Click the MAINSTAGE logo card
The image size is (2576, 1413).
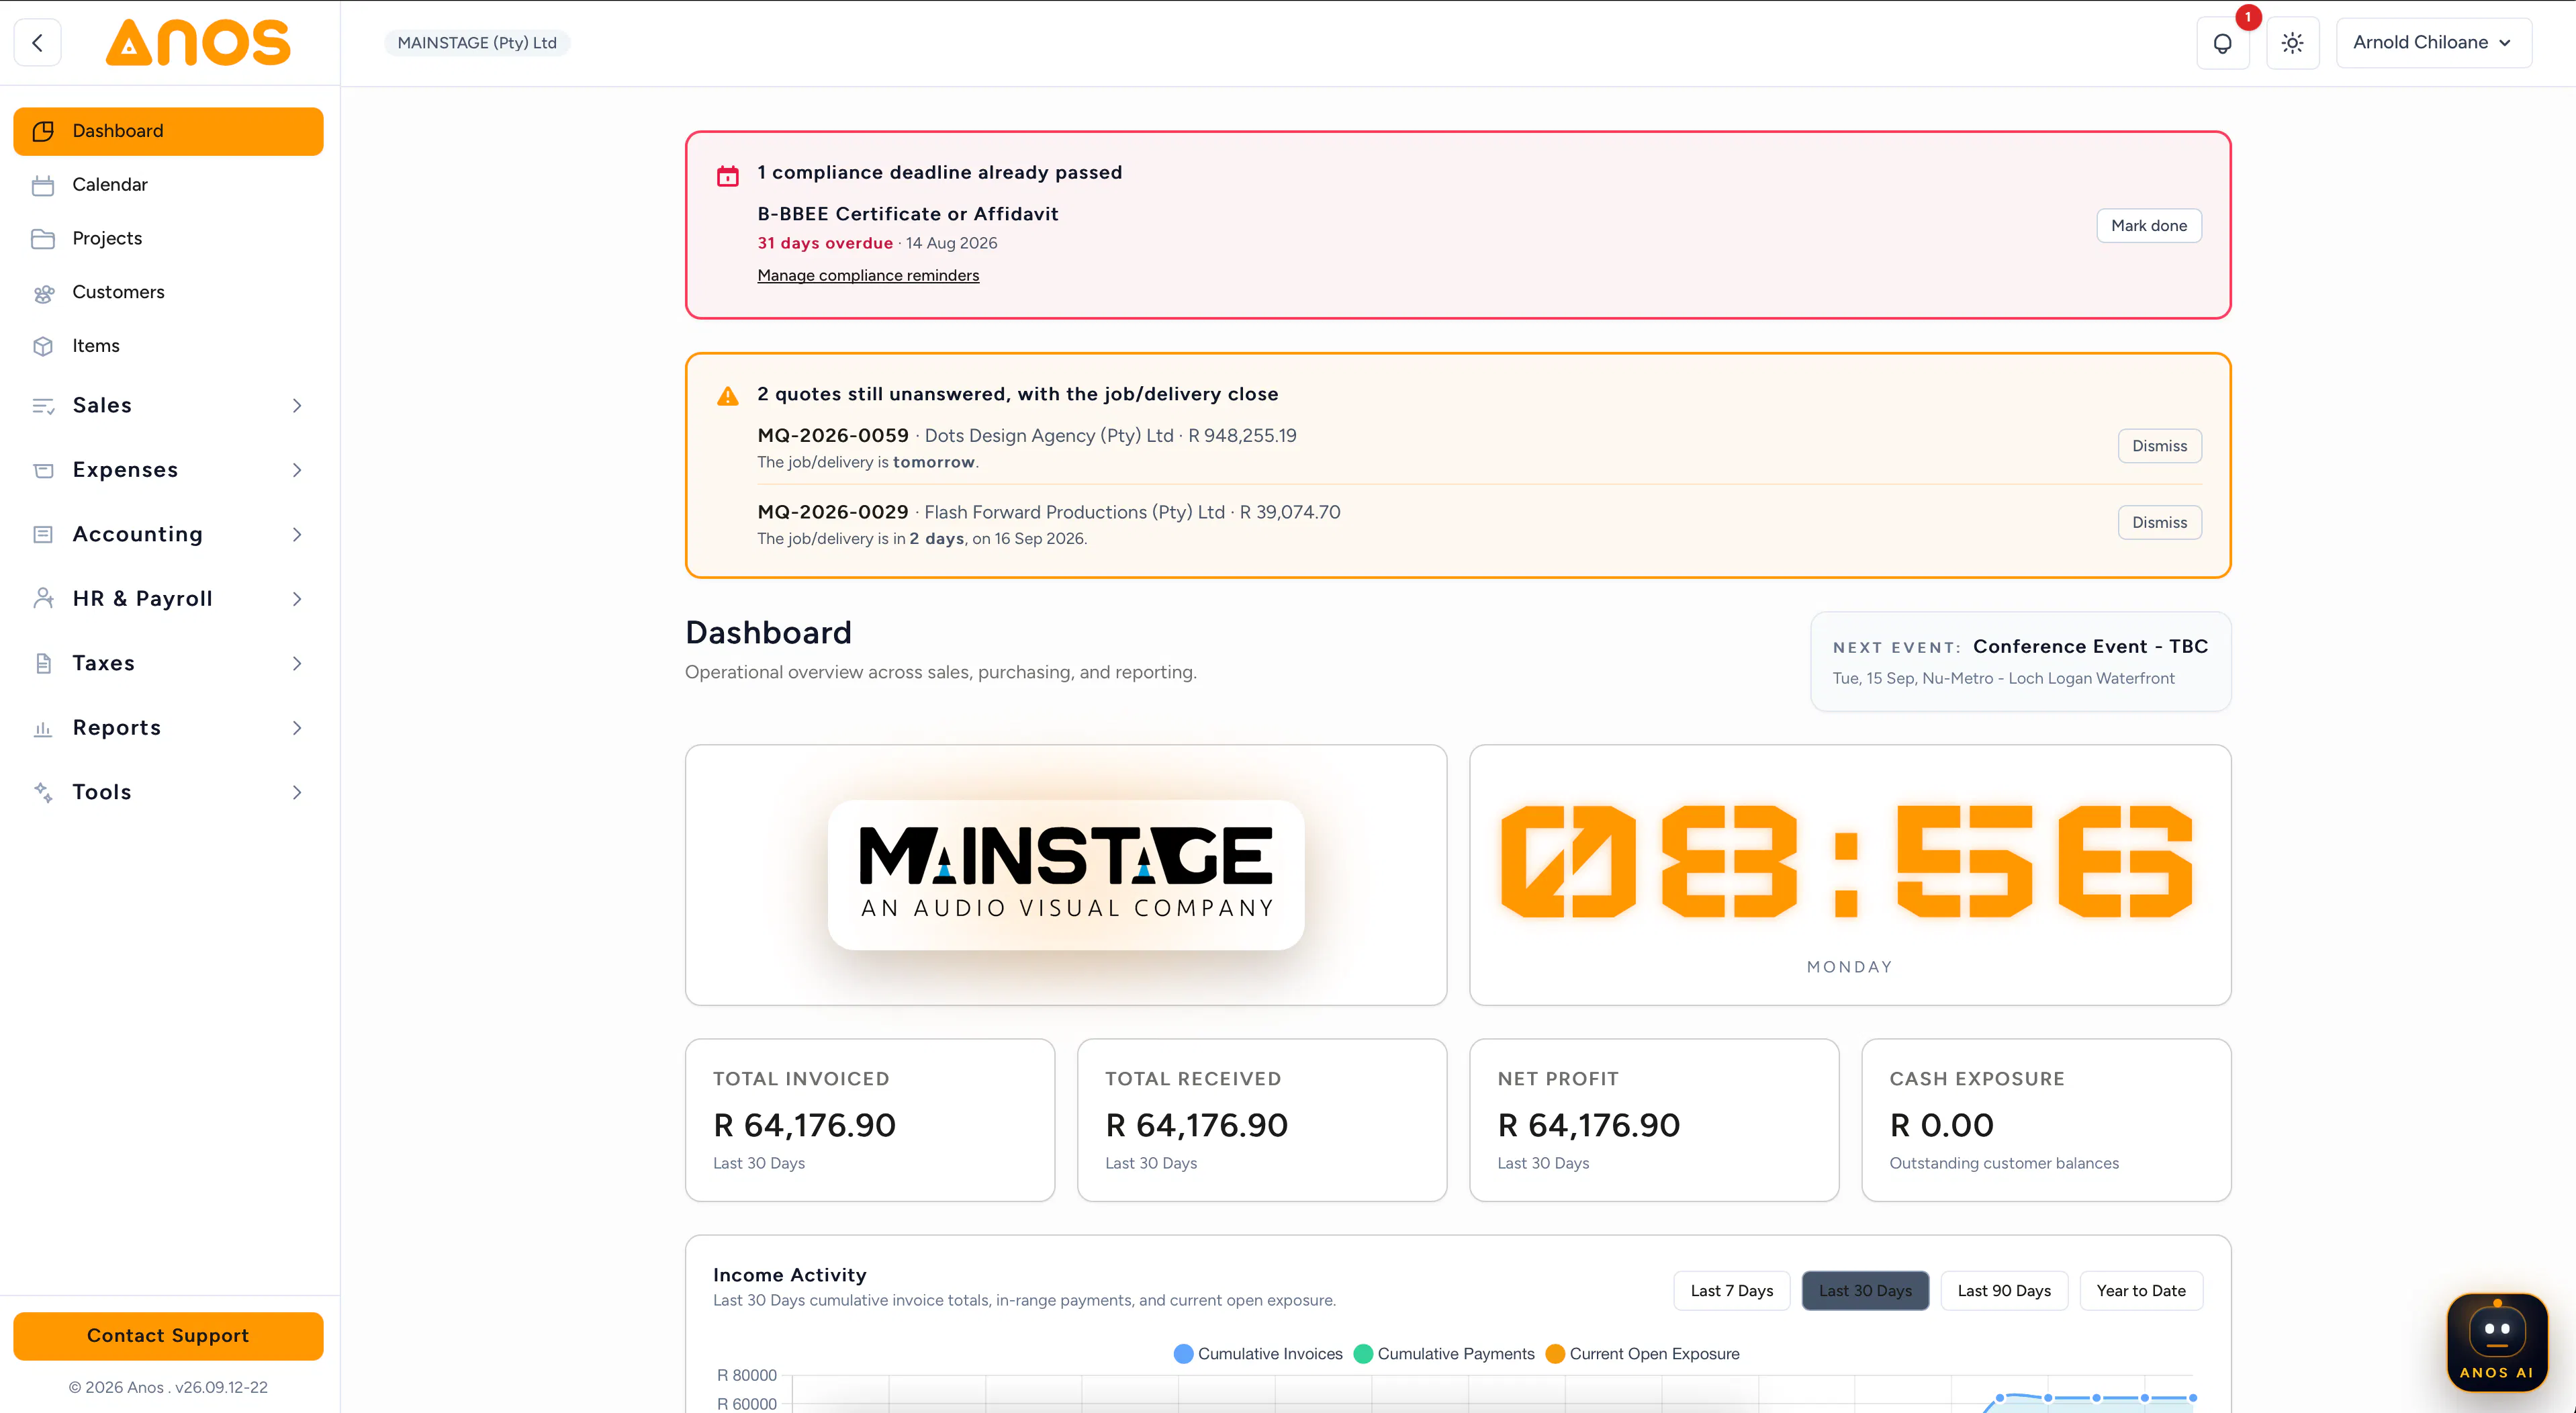click(1066, 875)
